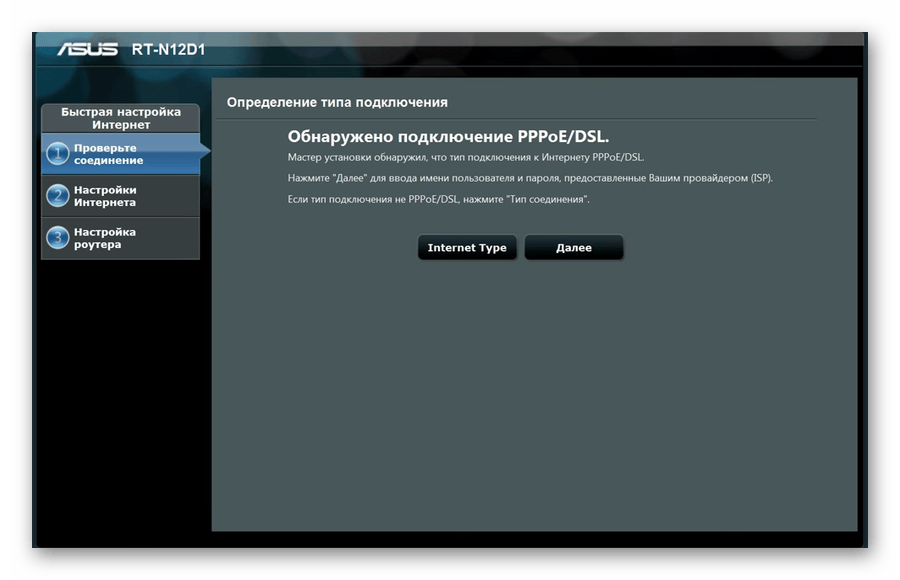Screen dimensions: 900x580
Task: Click the step 2 number circle icon
Action: [57, 196]
